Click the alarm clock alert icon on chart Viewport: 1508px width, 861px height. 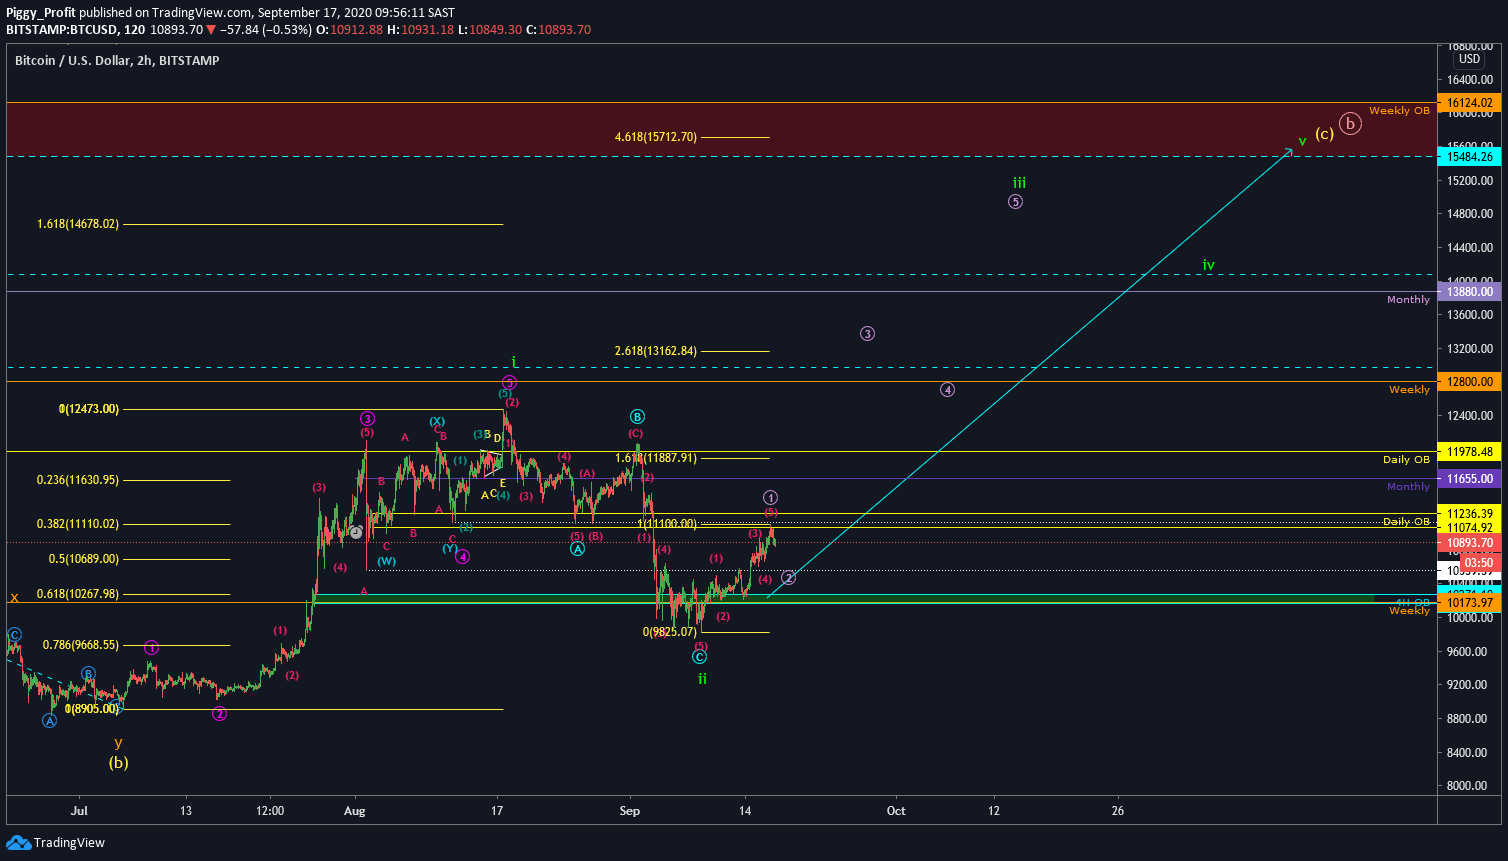(x=355, y=533)
